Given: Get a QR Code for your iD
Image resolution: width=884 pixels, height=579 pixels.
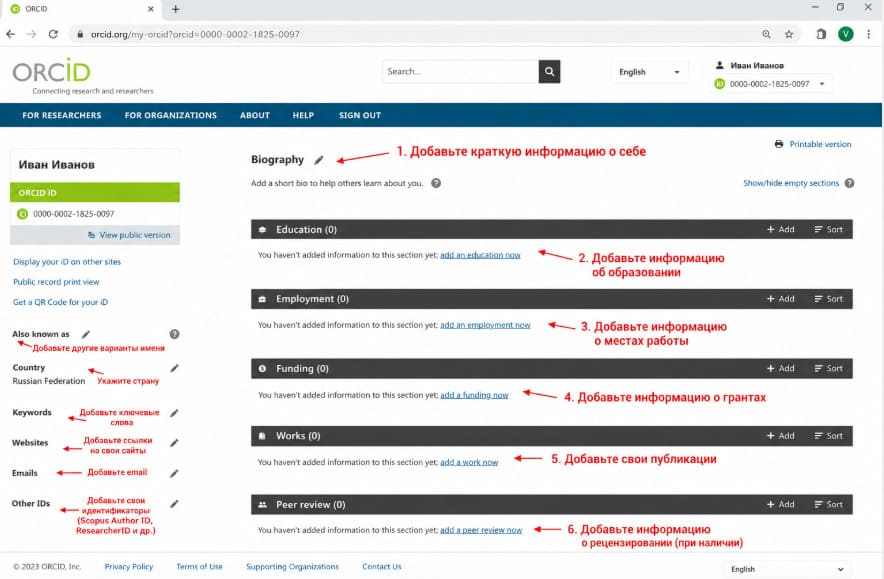Looking at the screenshot, I should [x=60, y=302].
